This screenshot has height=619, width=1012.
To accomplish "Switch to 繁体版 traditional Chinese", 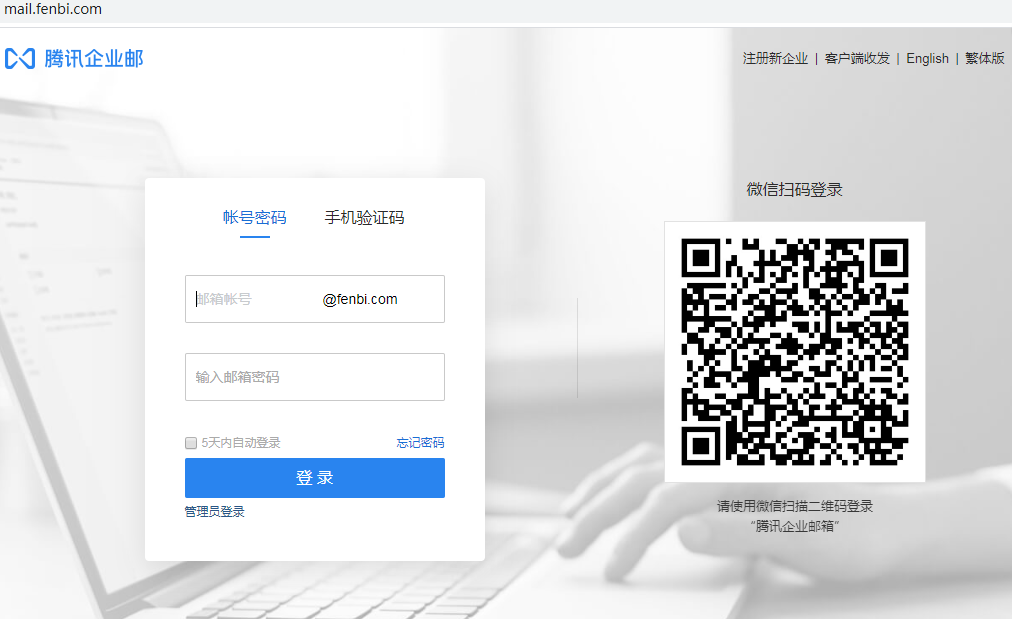I will coord(984,58).
